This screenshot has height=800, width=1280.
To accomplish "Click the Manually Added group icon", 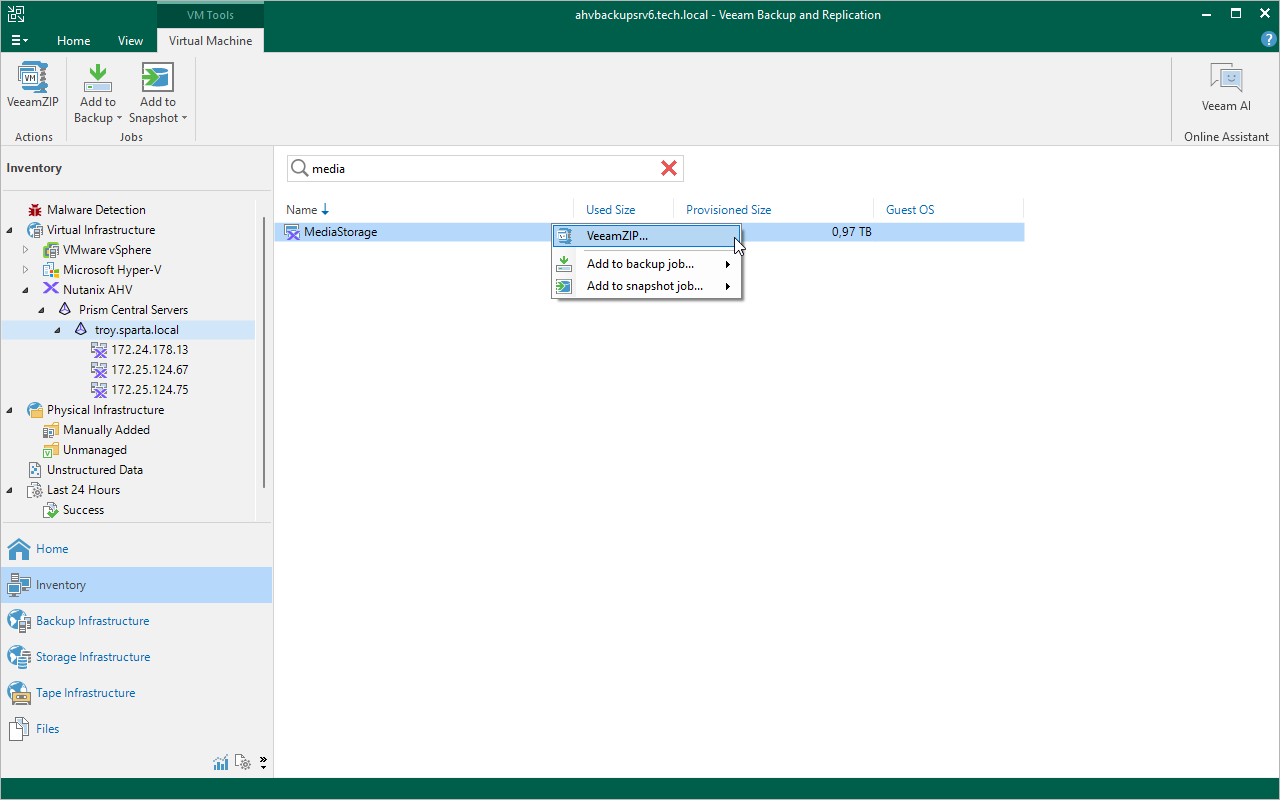I will click(x=51, y=430).
